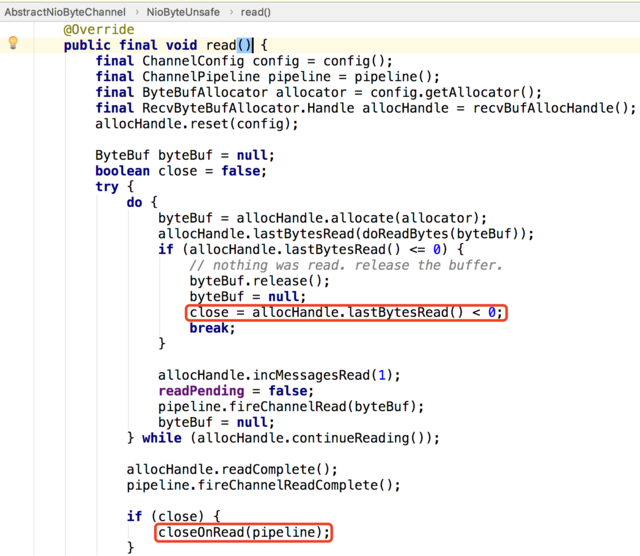Click the break statement
This screenshot has width=640, height=556.
coord(212,328)
